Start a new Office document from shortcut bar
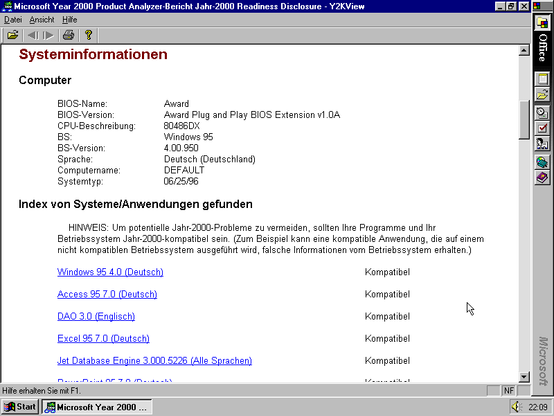The width and height of the screenshot is (554, 416). (x=542, y=79)
